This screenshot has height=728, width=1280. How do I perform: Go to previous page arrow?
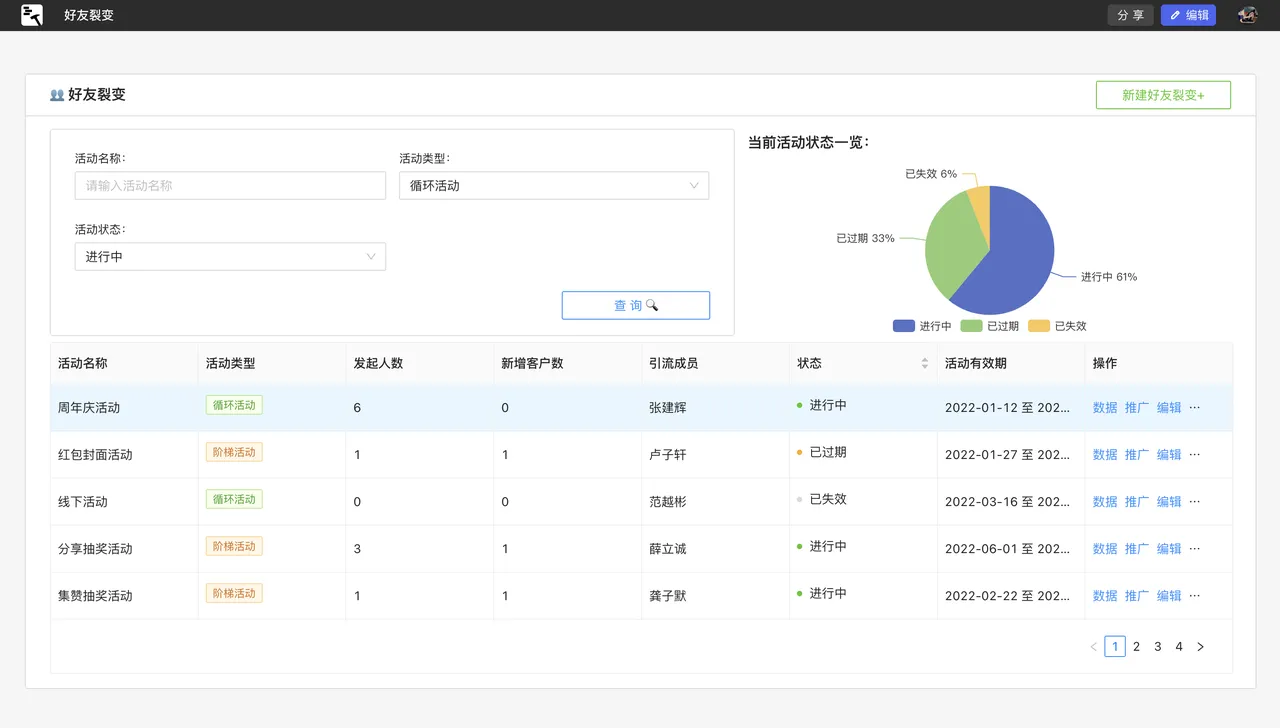coord(1093,647)
